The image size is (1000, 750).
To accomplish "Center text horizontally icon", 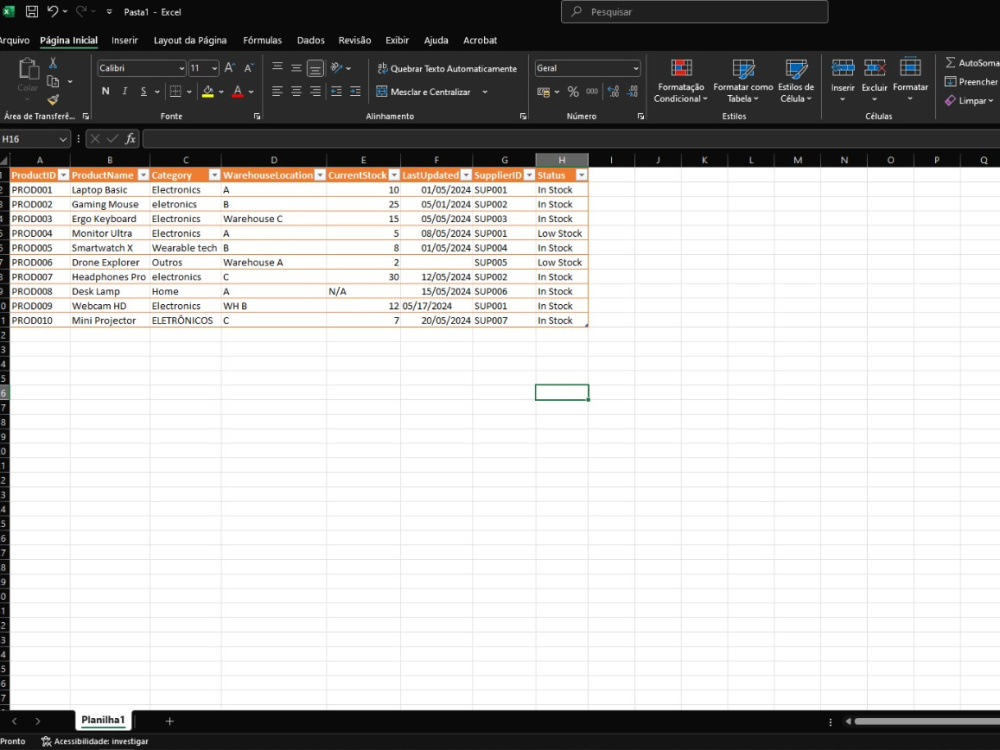I will coord(297,91).
